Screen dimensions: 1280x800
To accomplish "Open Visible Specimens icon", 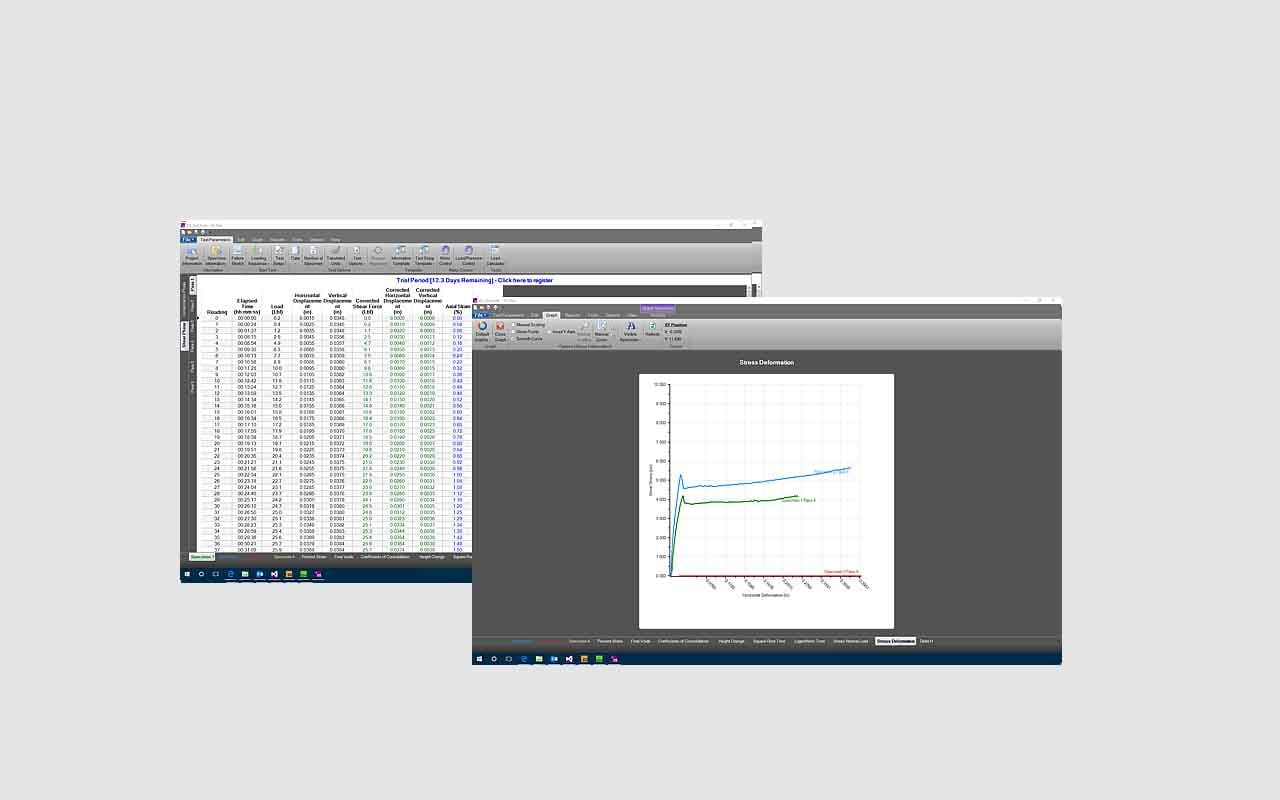I will [x=630, y=332].
